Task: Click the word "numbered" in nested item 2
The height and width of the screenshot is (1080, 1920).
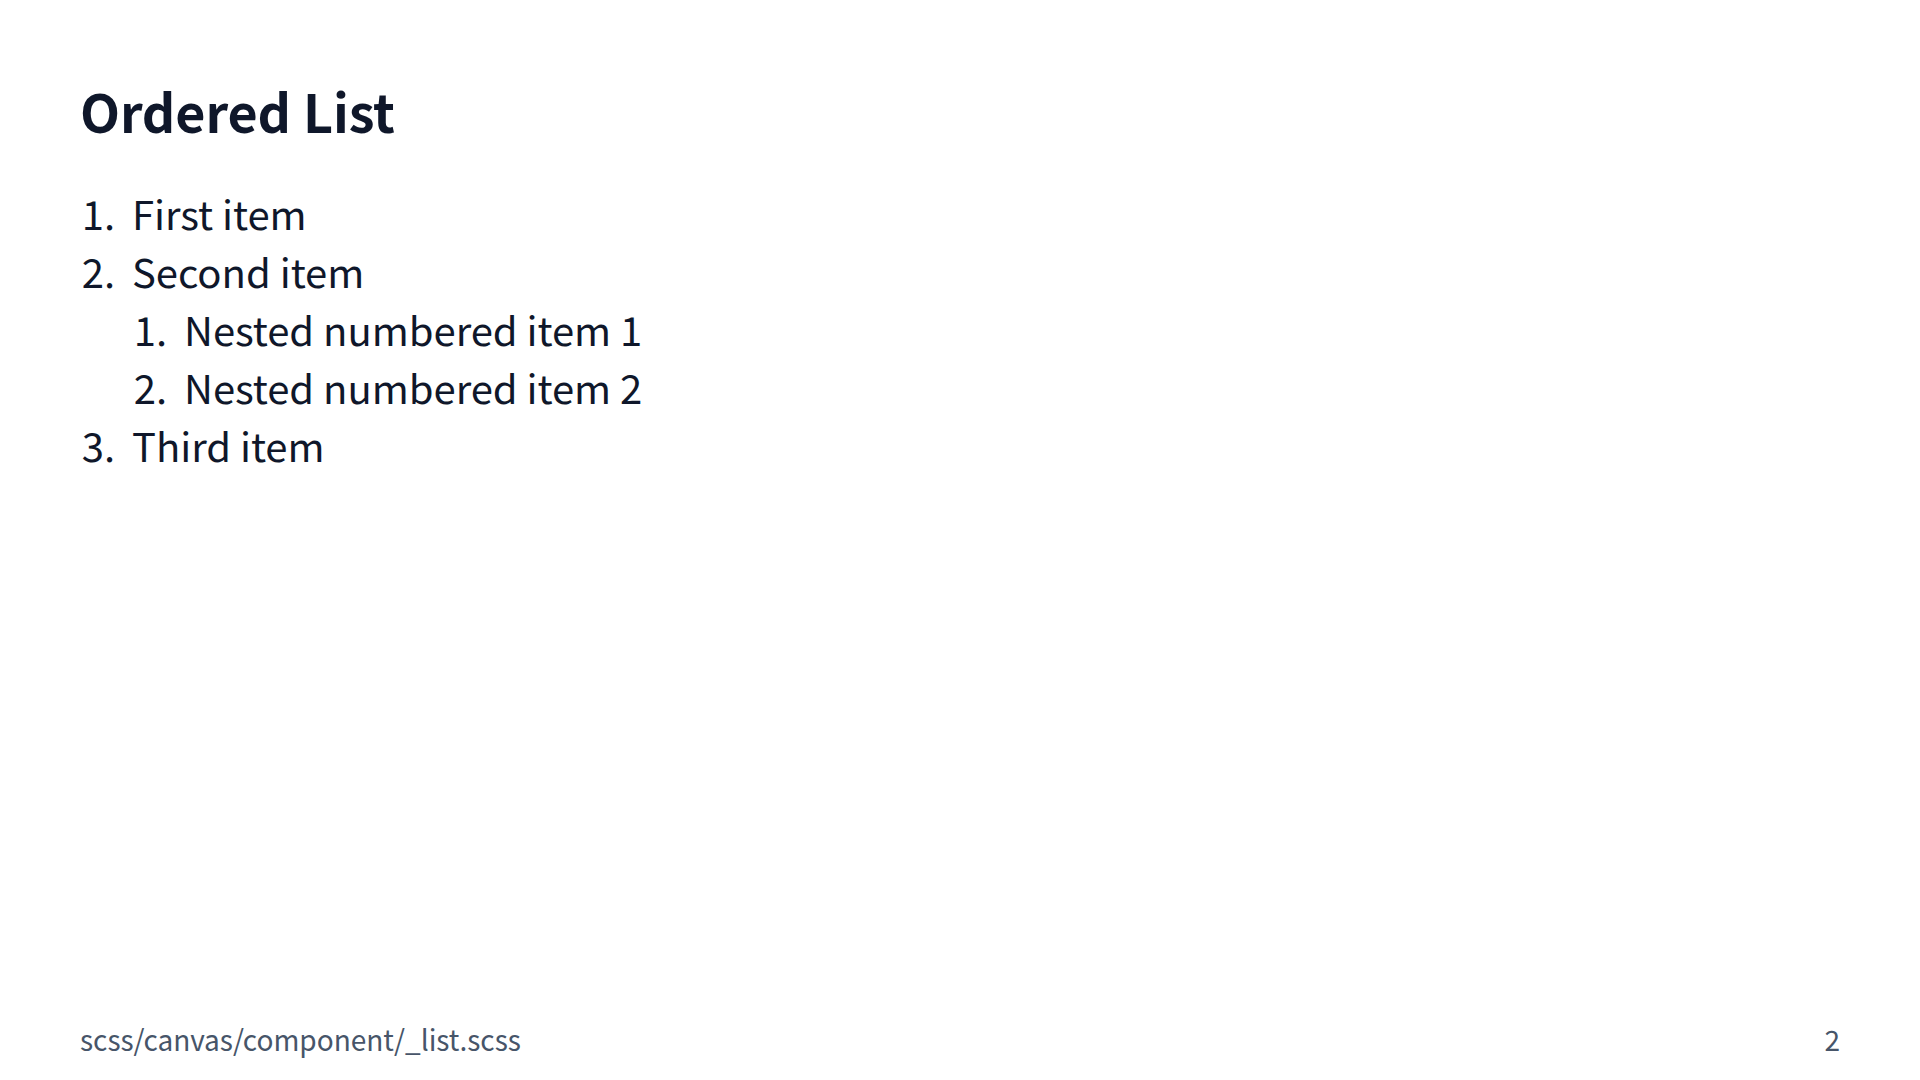Action: point(419,390)
